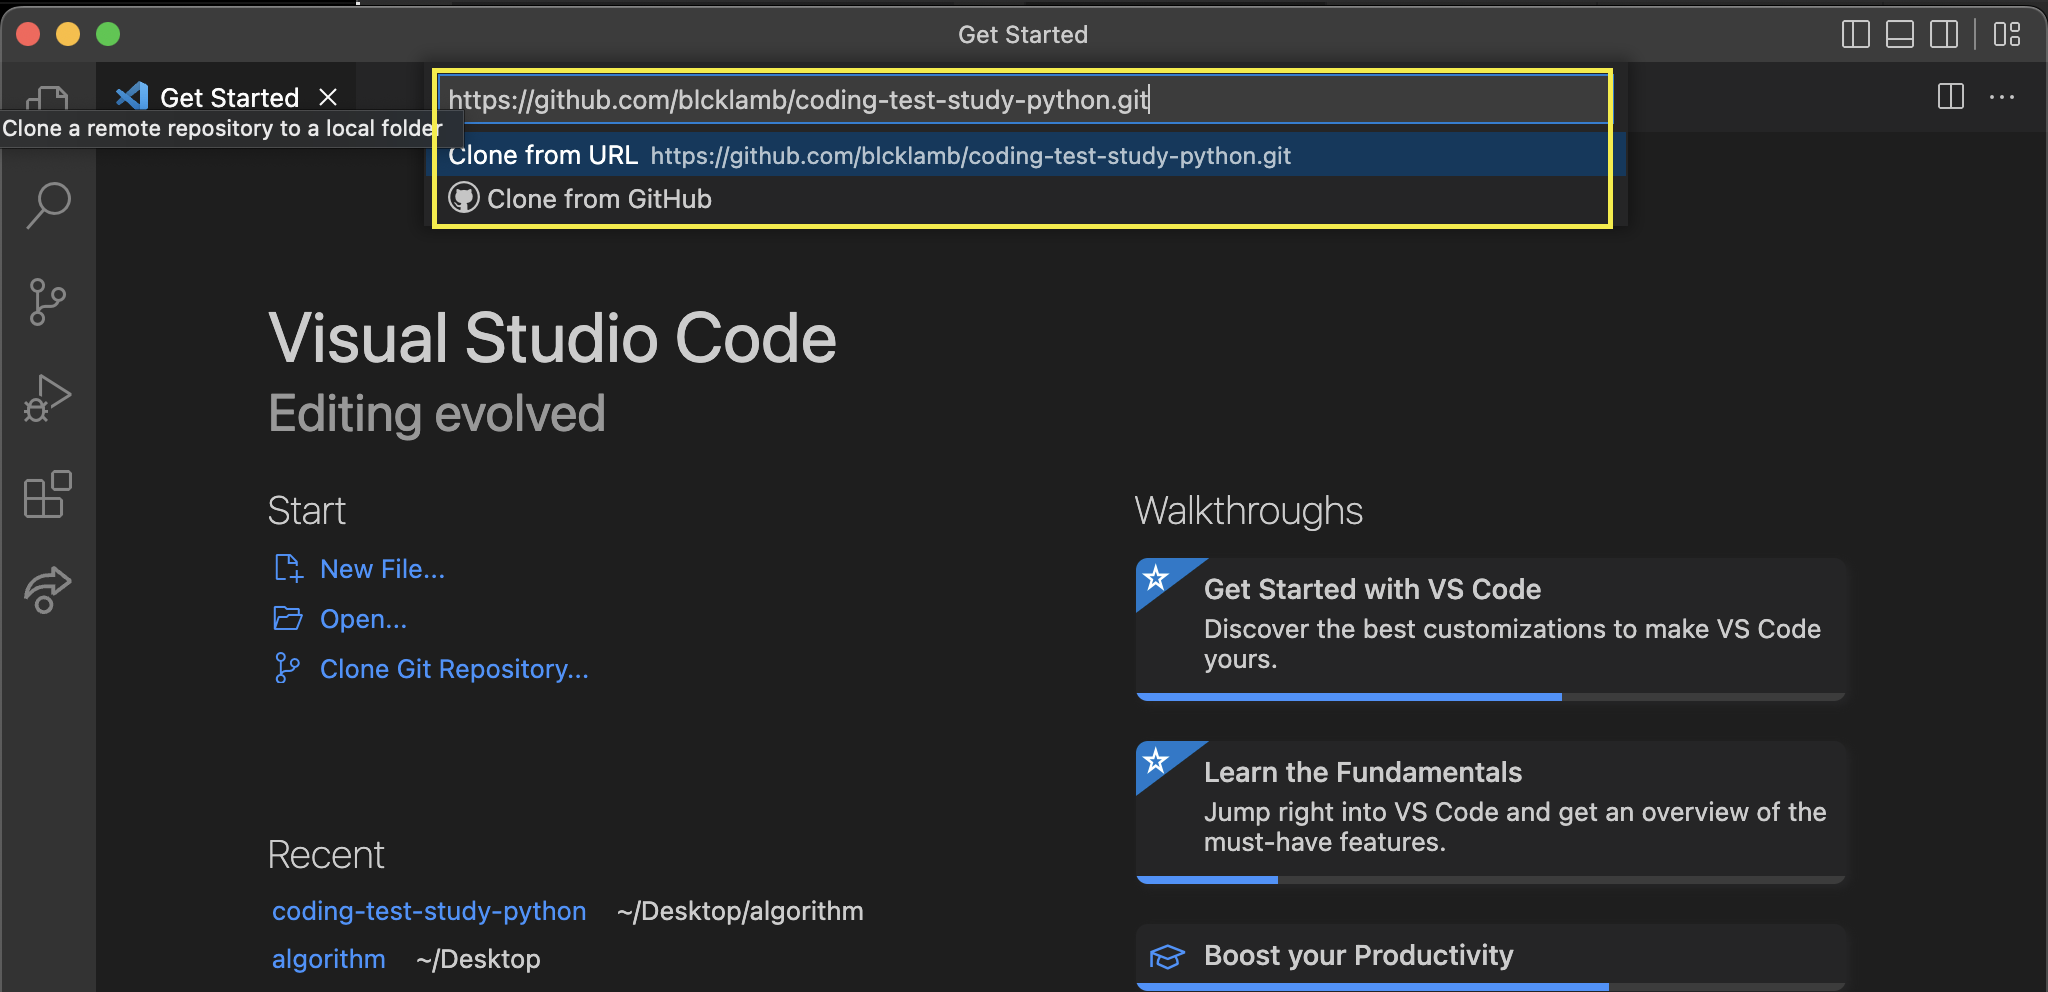Click the "Editing evolved" subtitle text

point(437,414)
